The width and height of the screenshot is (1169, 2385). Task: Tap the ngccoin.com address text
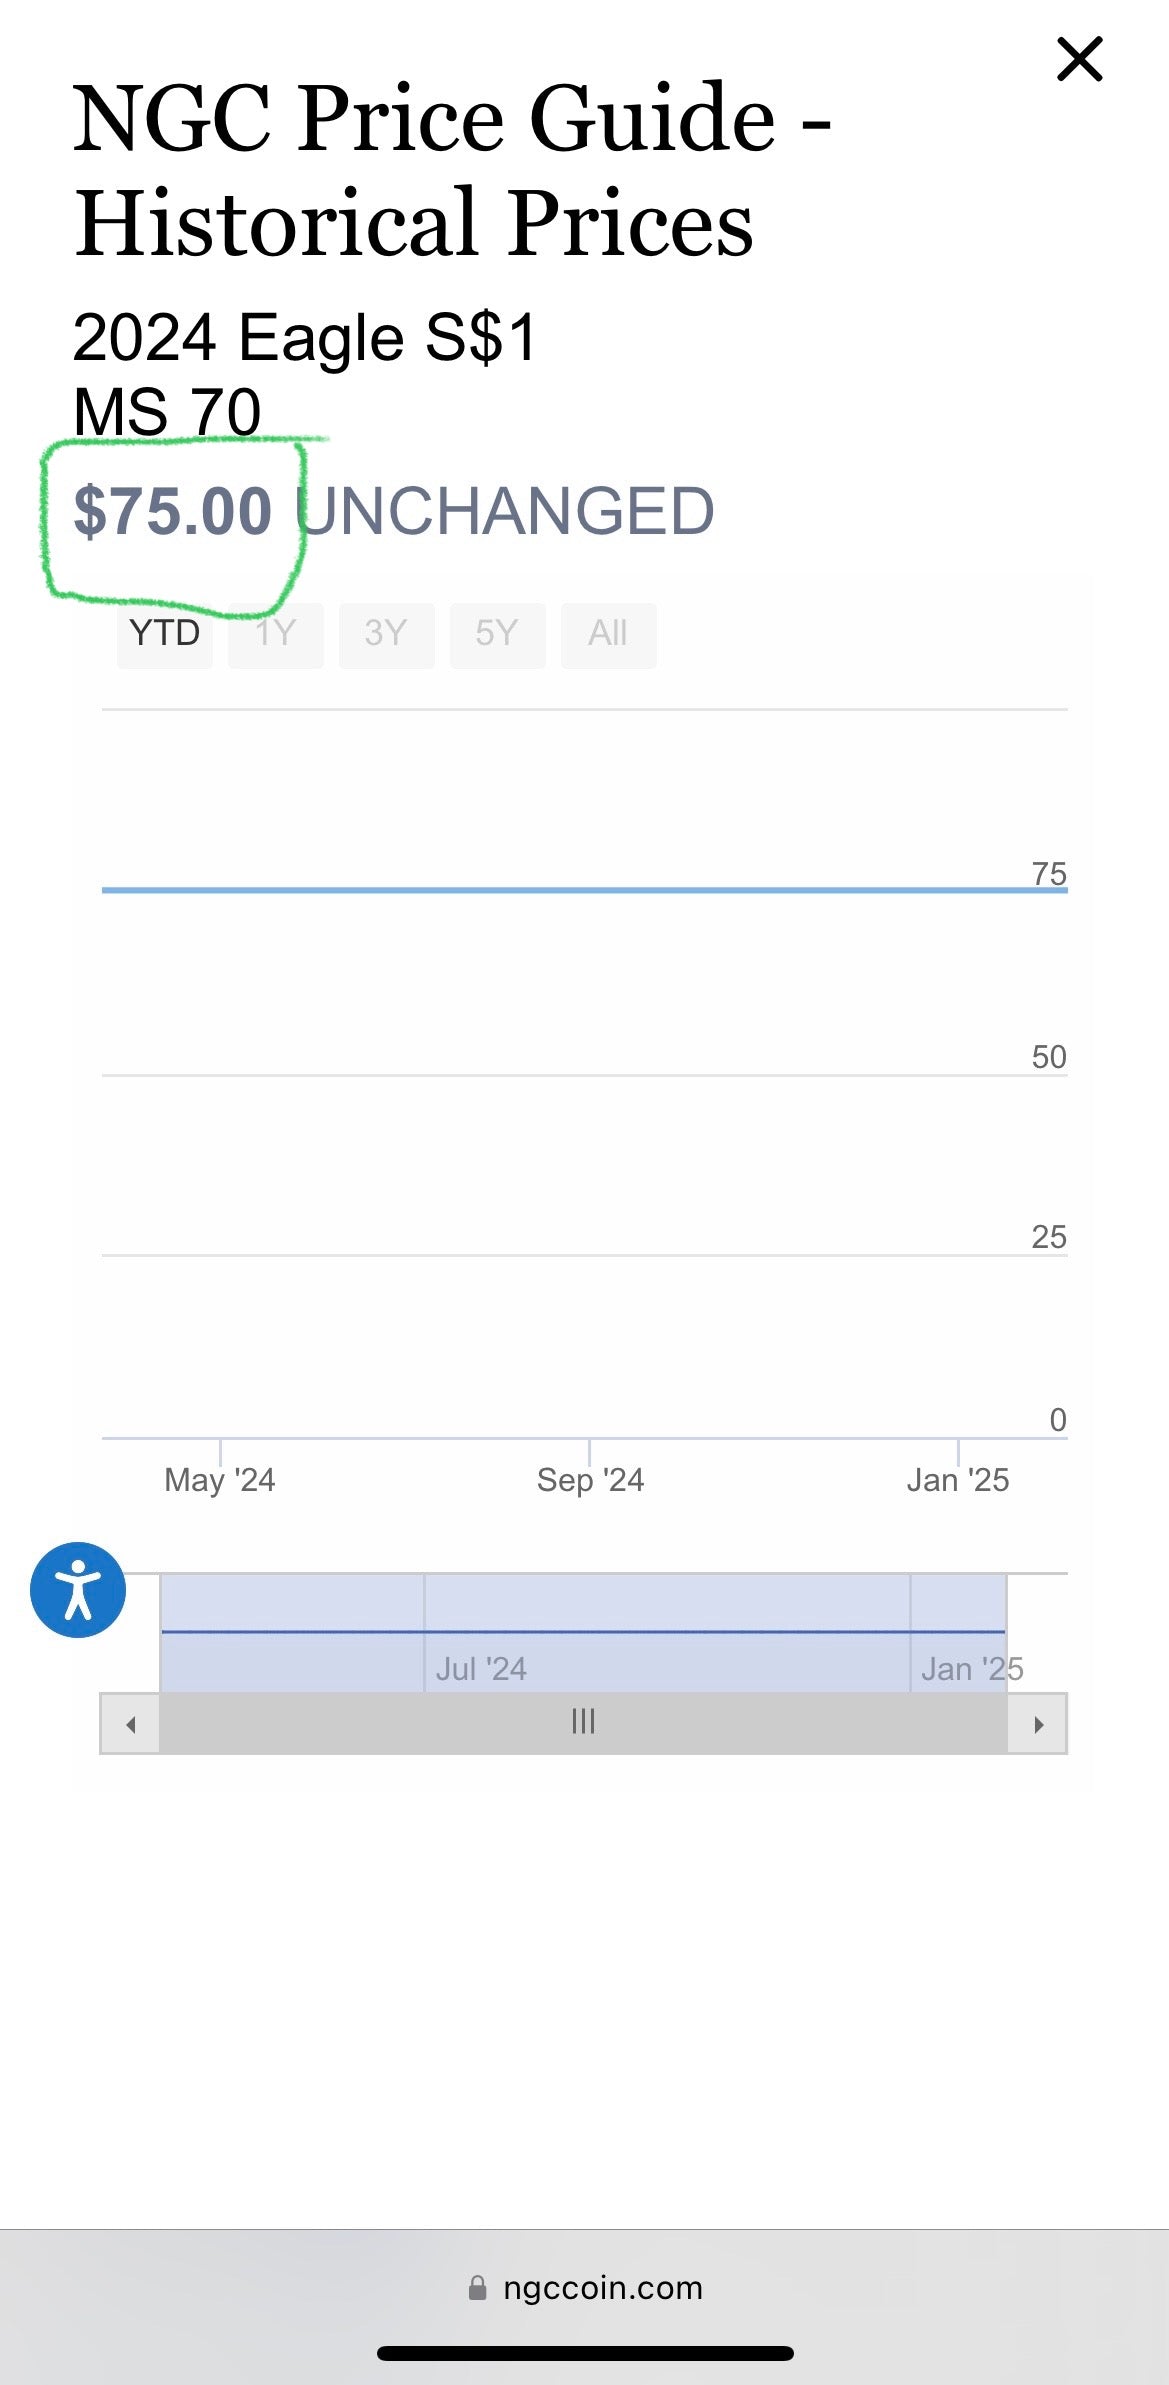click(603, 2288)
